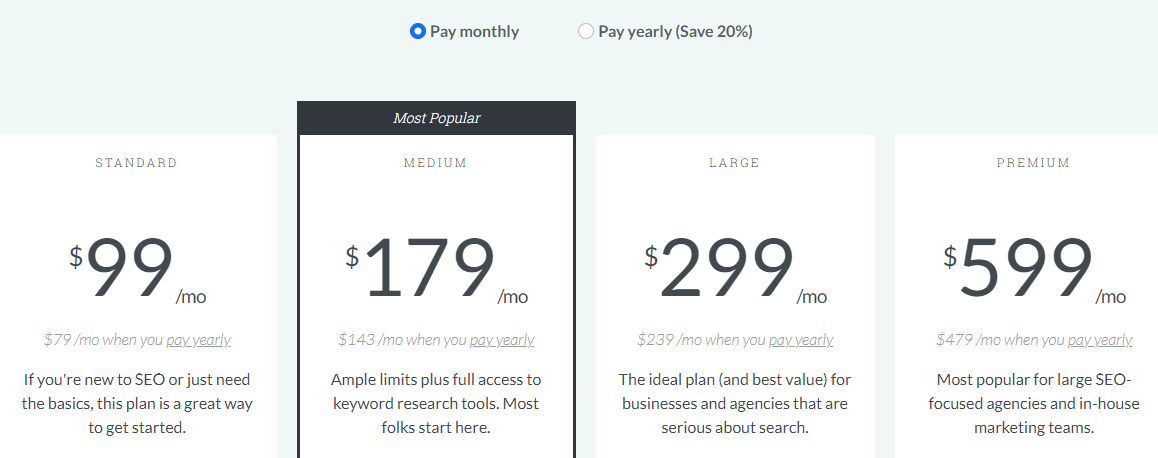Open pay yearly link under Medium plan

[x=502, y=340]
